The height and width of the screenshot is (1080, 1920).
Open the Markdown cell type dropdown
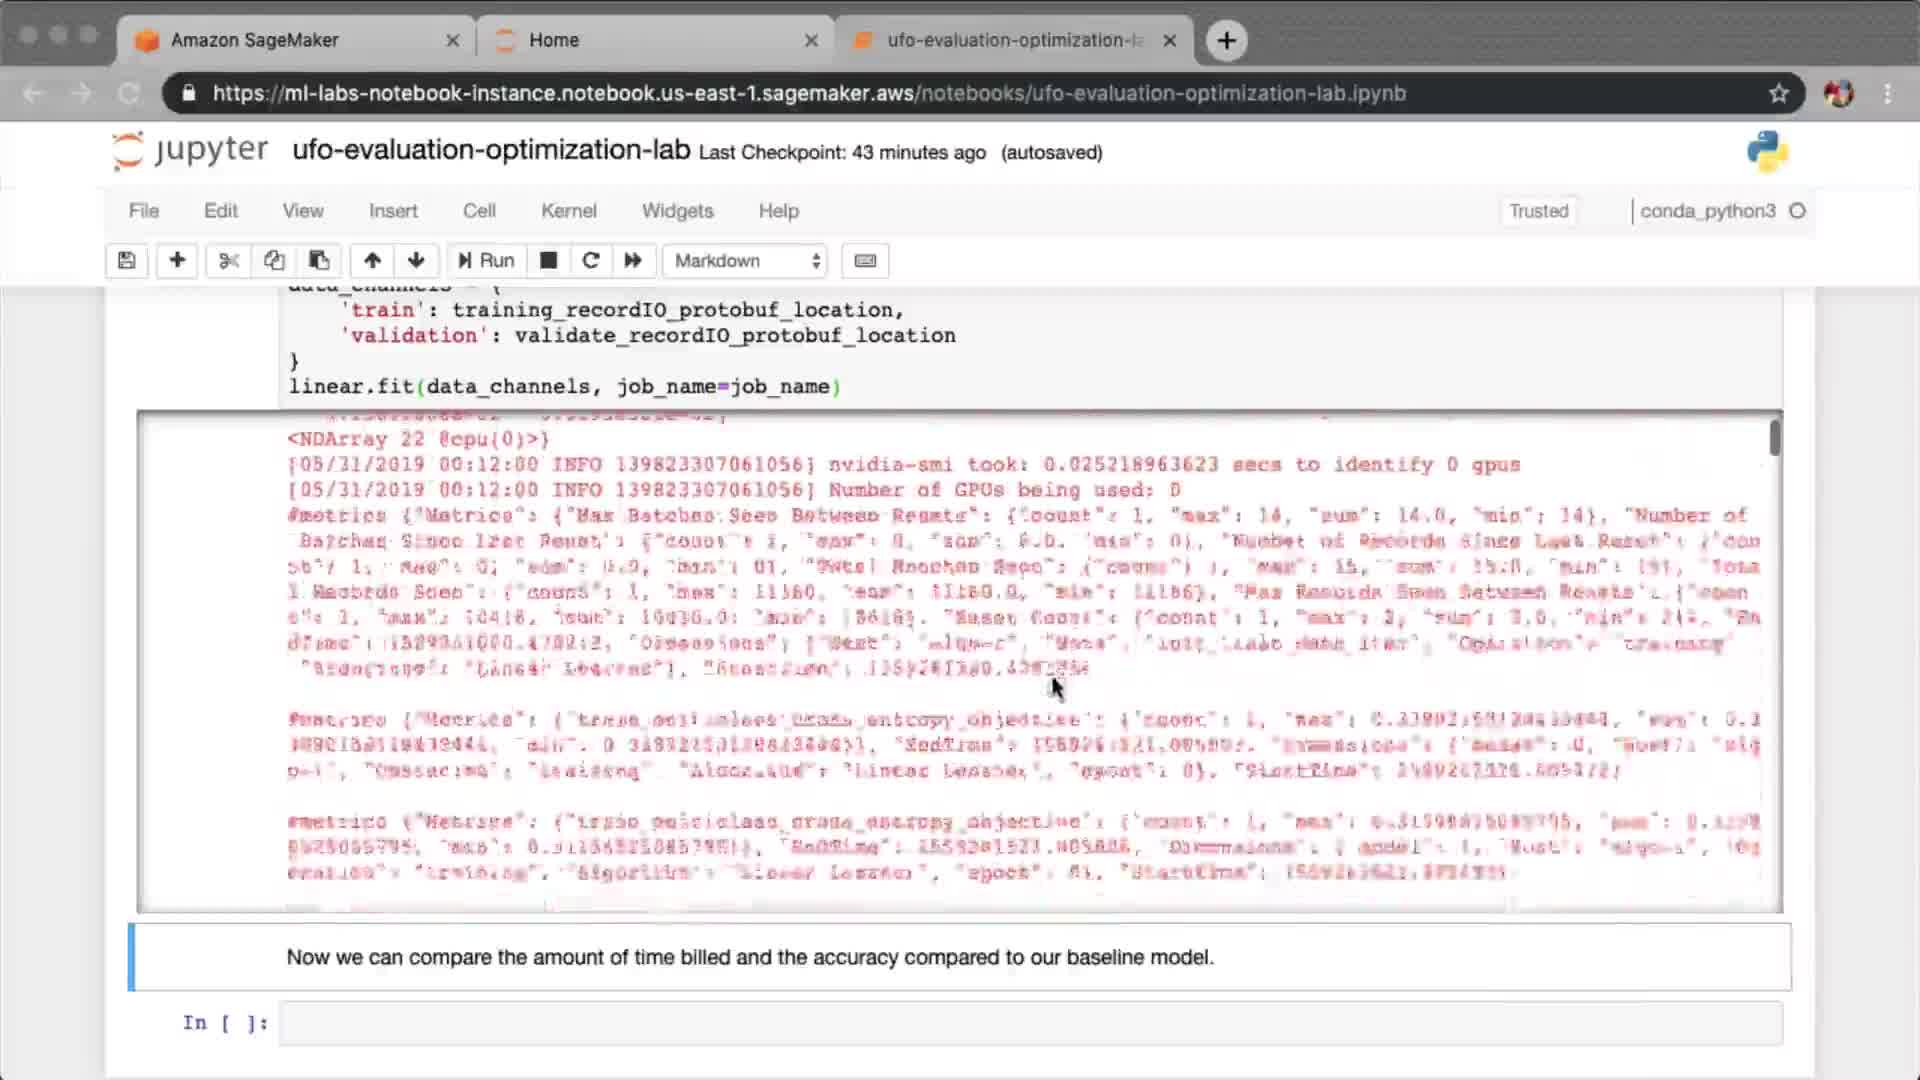tap(746, 261)
